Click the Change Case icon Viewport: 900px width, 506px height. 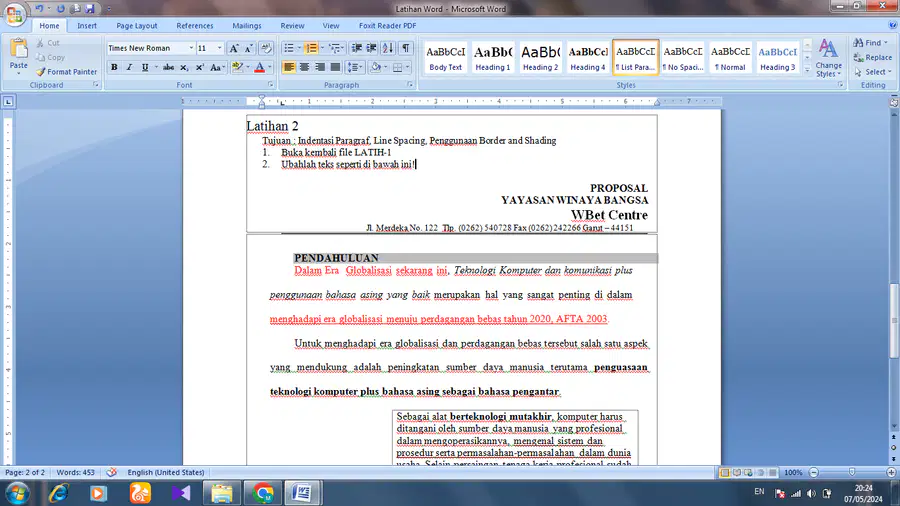(x=216, y=68)
